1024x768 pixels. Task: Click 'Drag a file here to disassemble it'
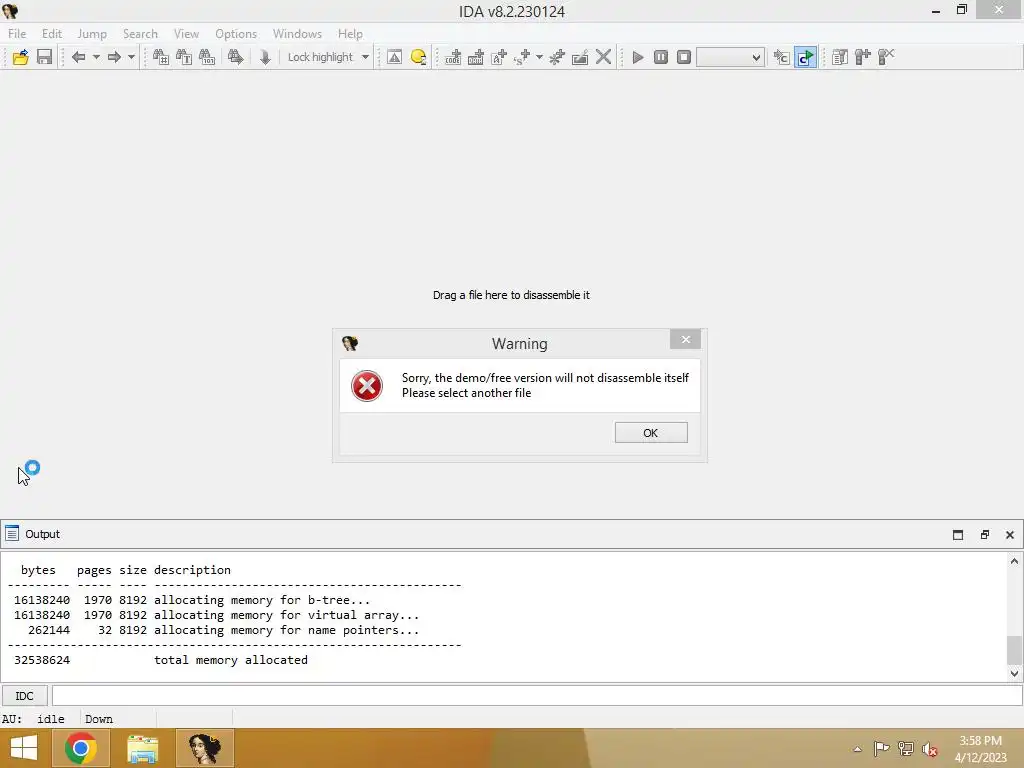pos(511,295)
